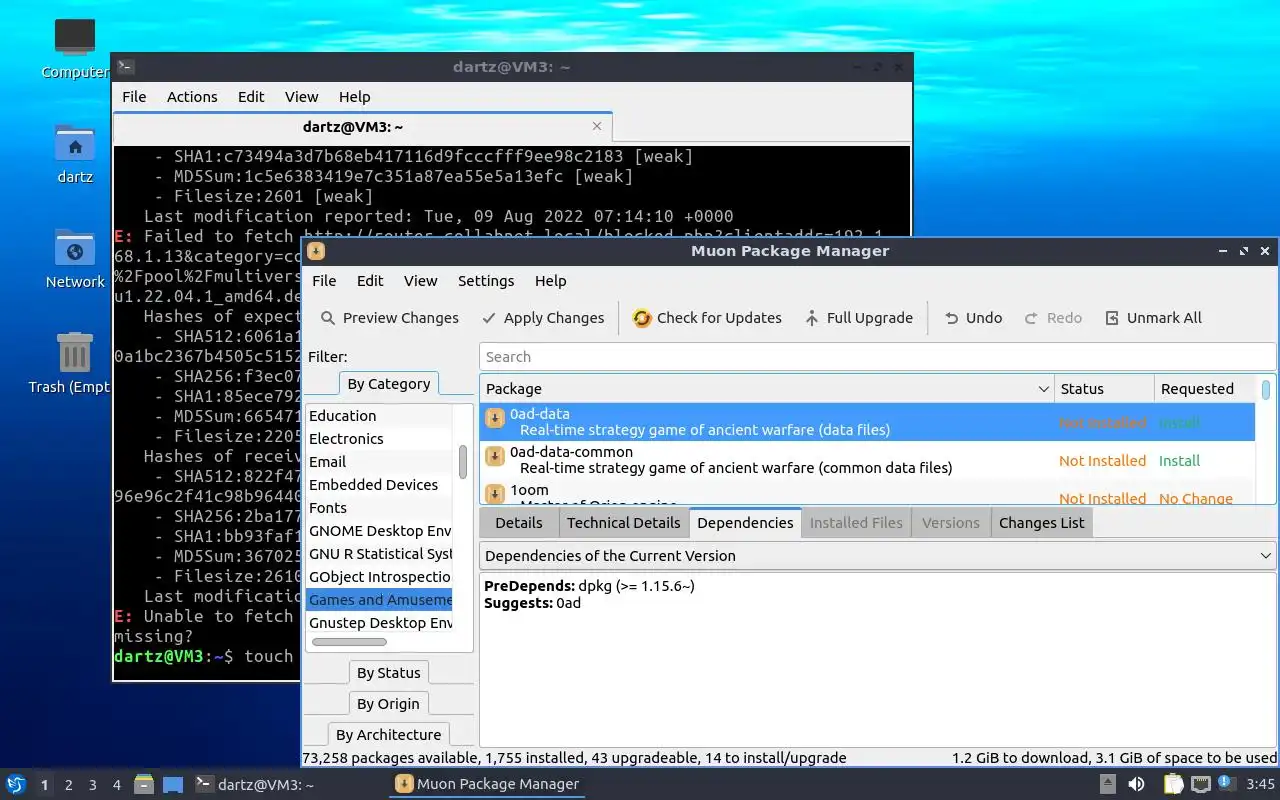Open the terminal Actions menu
1280x800 pixels.
tap(192, 97)
